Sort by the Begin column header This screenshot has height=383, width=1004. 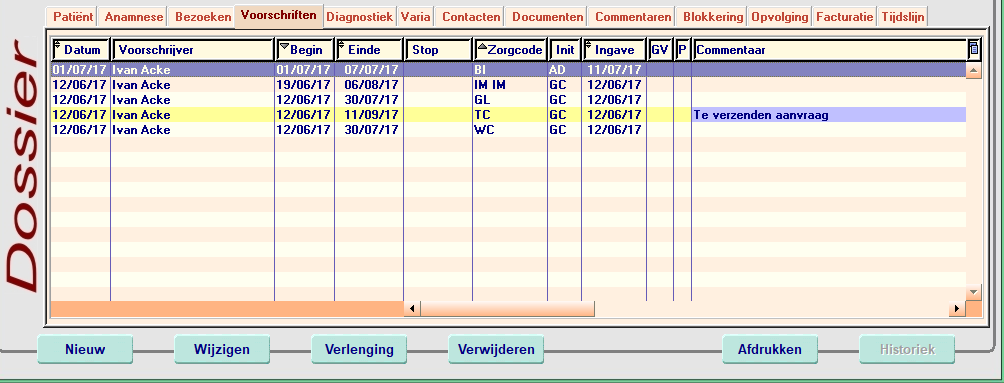305,49
